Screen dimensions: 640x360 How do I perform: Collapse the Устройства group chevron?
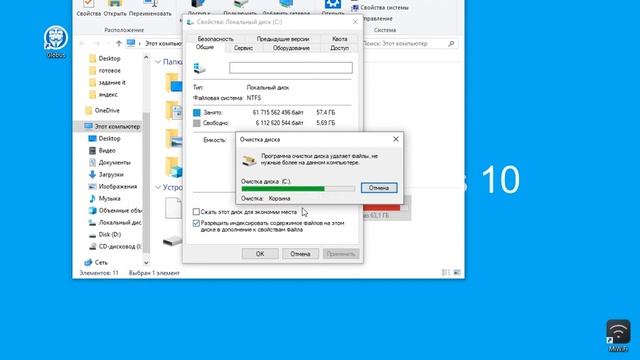point(158,187)
